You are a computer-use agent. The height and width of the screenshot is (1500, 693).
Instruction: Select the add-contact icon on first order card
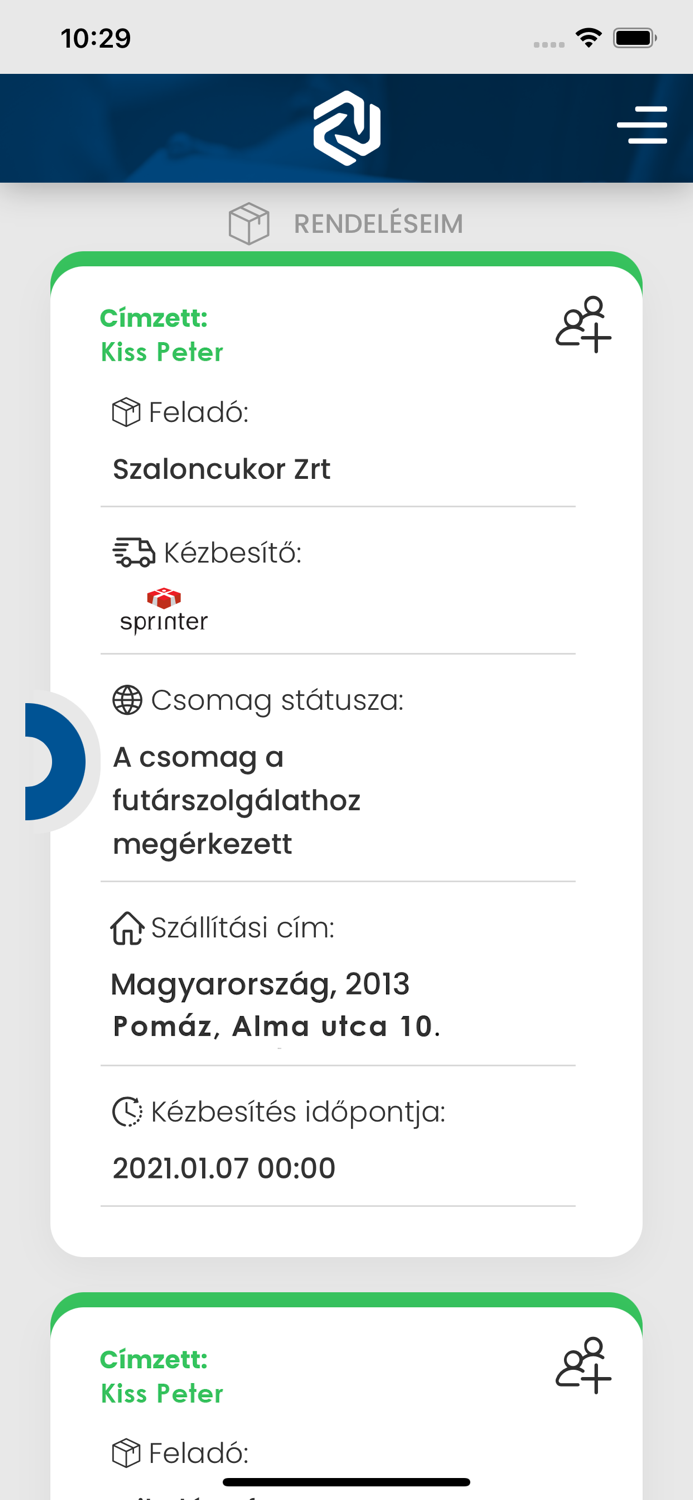(x=583, y=323)
